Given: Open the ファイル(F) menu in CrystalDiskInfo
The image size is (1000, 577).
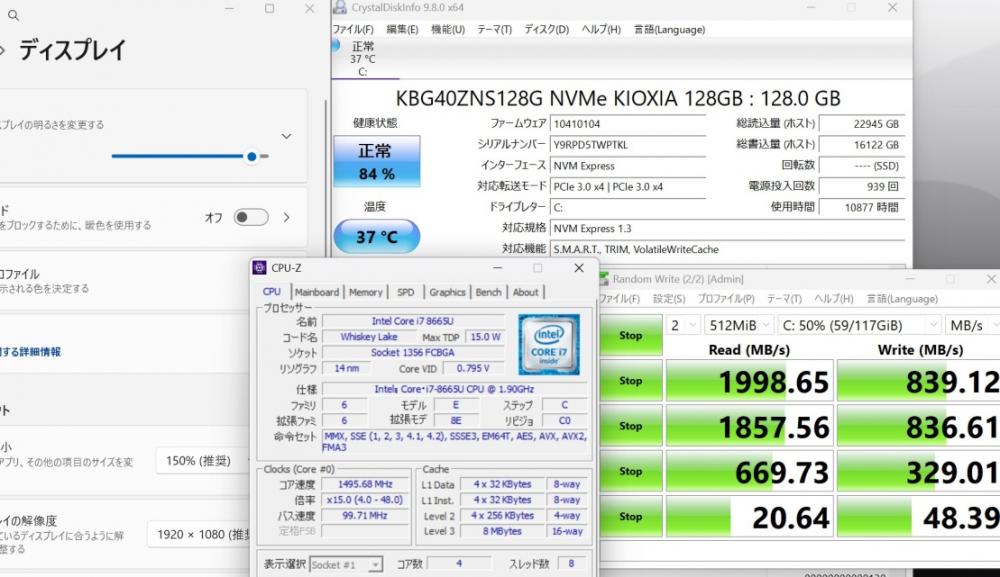Looking at the screenshot, I should point(353,29).
